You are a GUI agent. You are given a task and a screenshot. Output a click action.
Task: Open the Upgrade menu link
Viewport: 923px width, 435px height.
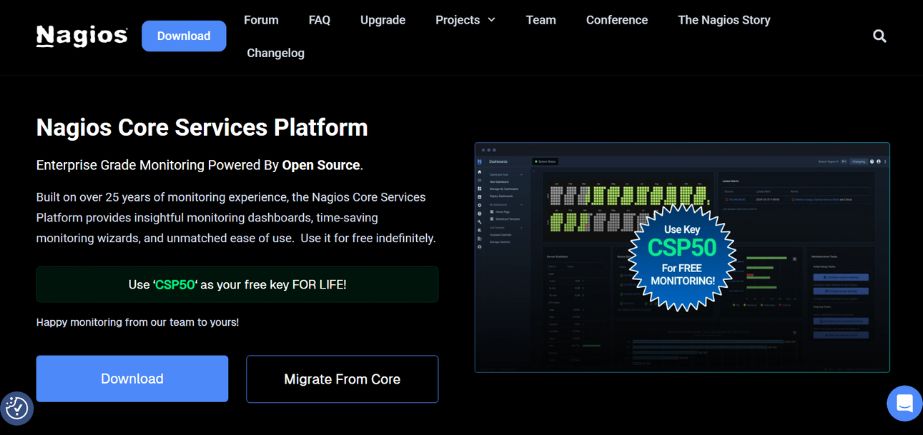click(383, 20)
